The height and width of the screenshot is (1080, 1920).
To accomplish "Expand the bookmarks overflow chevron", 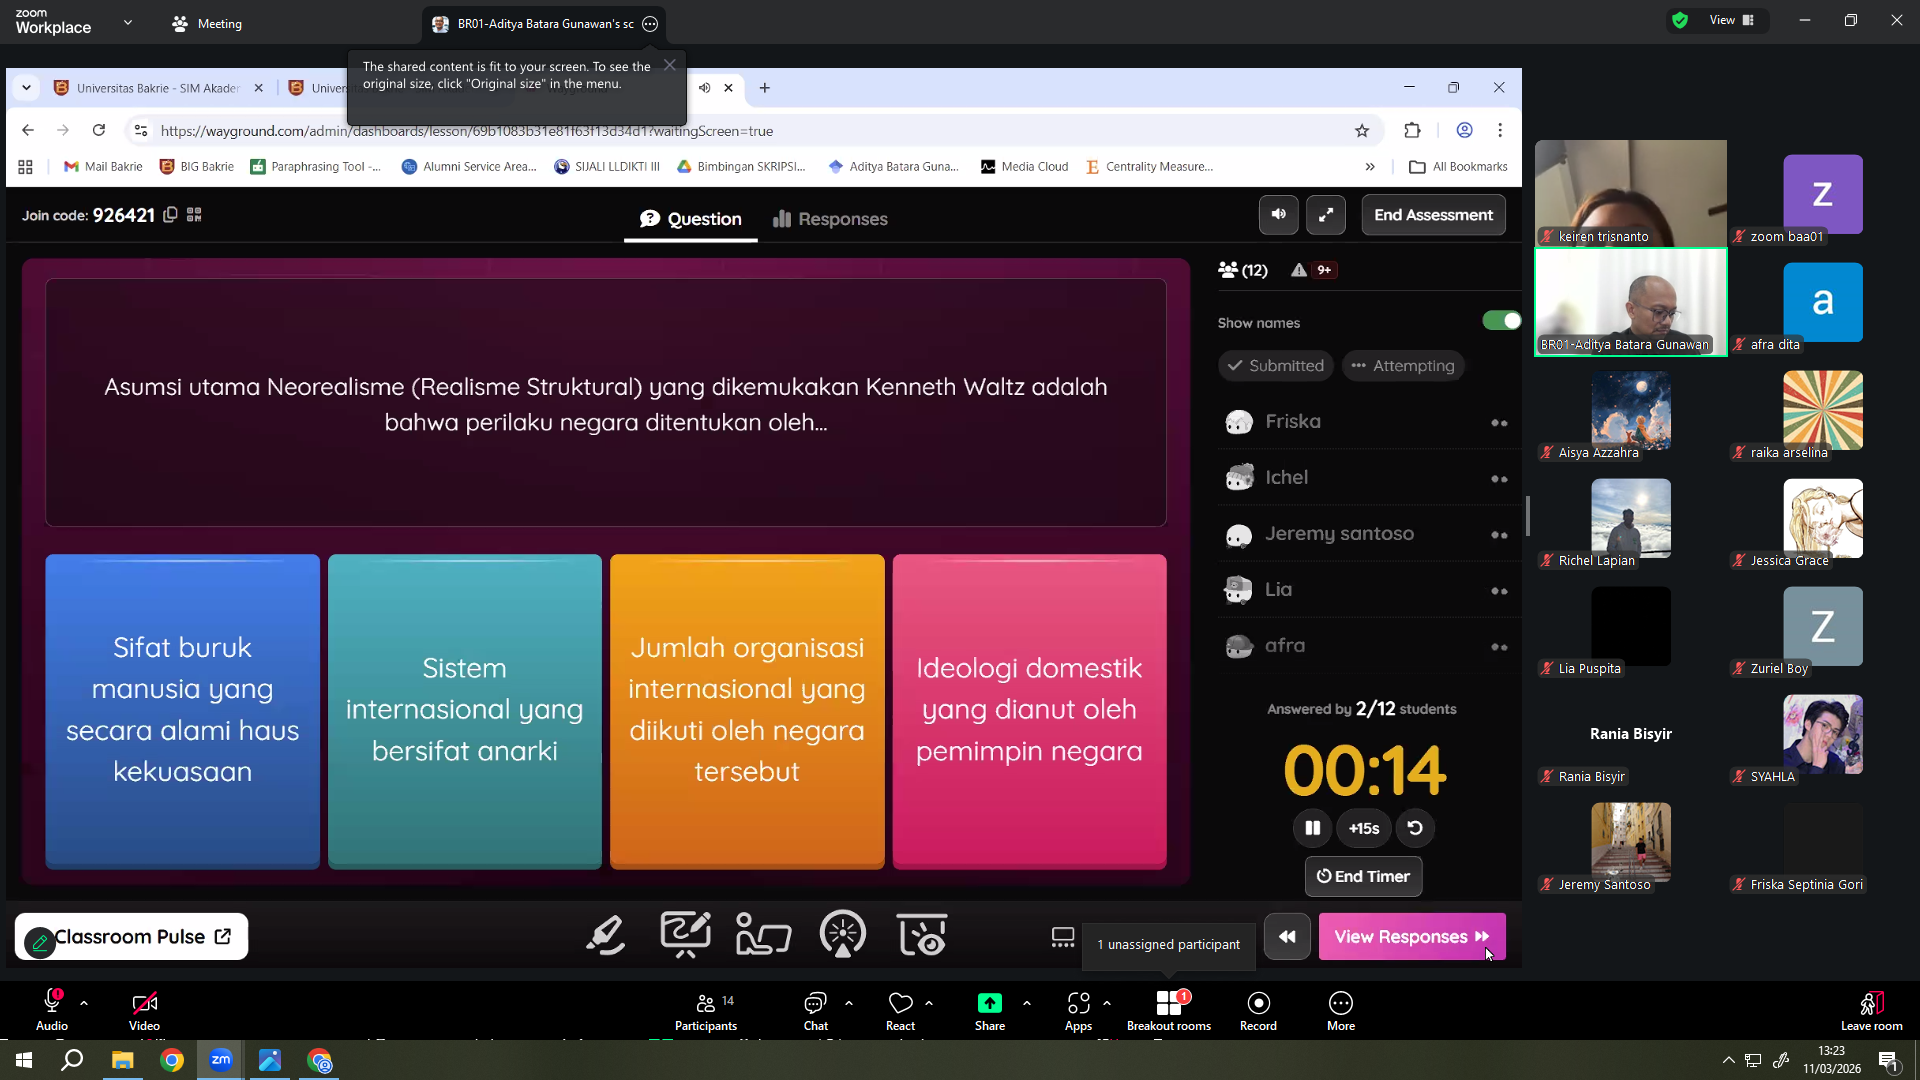I will [x=1370, y=167].
